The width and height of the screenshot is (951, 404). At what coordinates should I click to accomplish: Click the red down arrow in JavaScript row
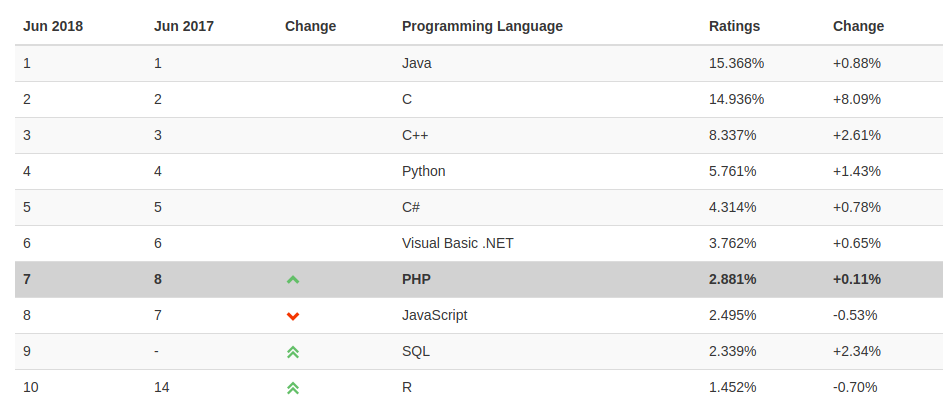293,316
